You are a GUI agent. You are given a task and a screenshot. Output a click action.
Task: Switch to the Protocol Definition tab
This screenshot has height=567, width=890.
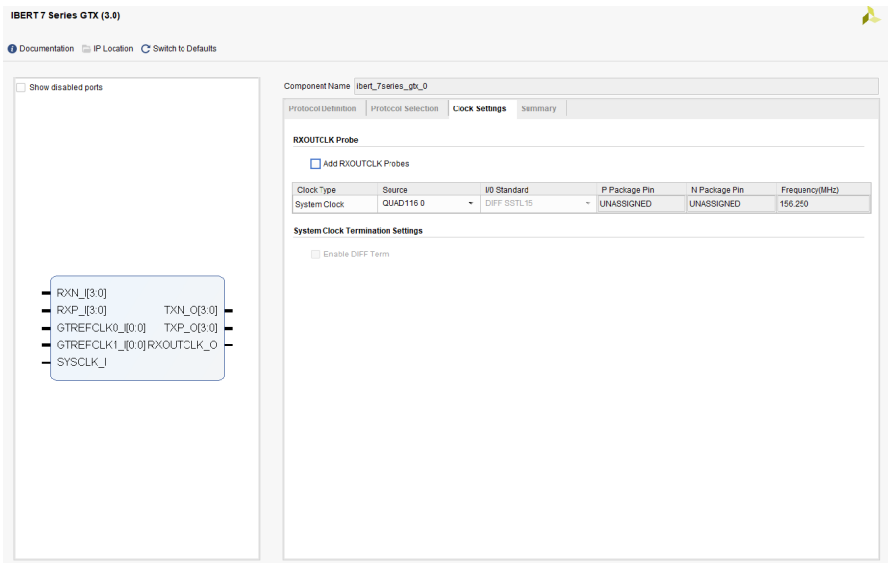click(x=322, y=108)
